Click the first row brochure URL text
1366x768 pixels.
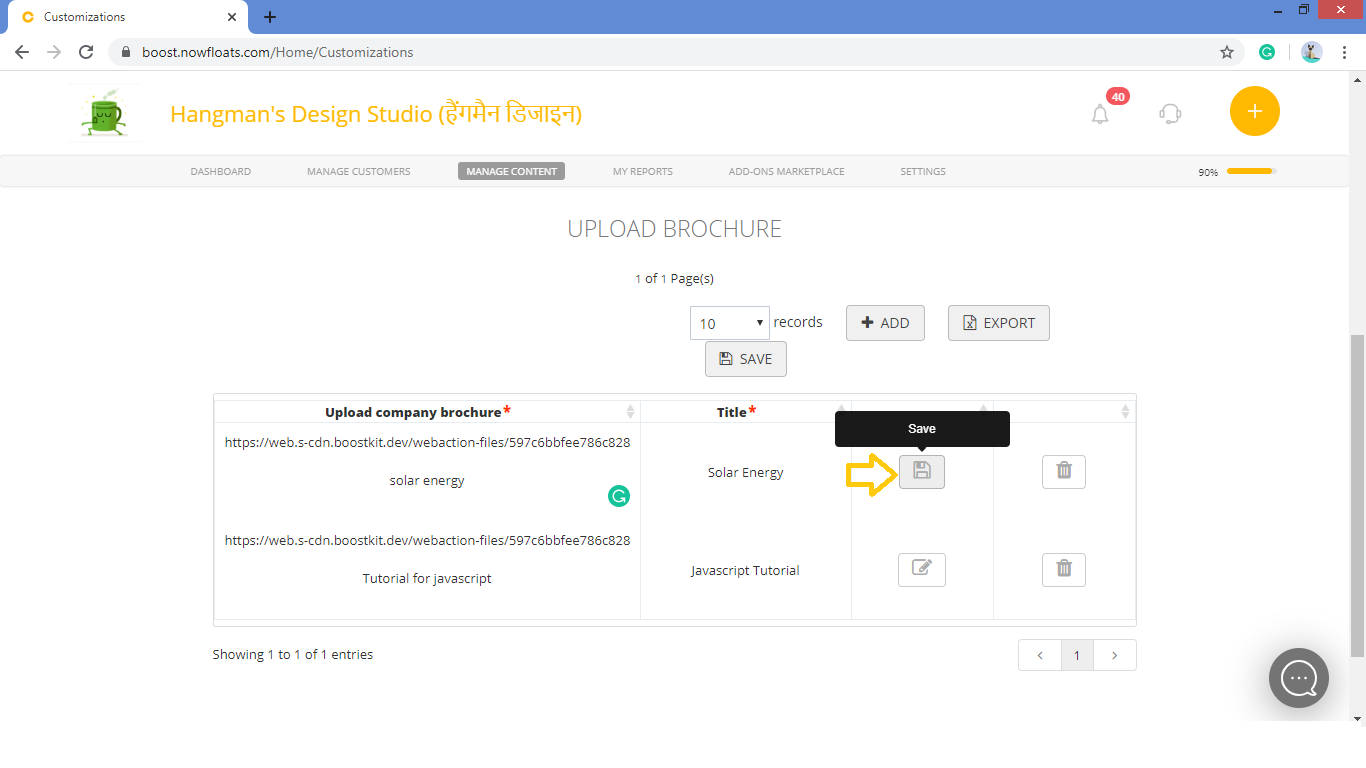(x=427, y=442)
